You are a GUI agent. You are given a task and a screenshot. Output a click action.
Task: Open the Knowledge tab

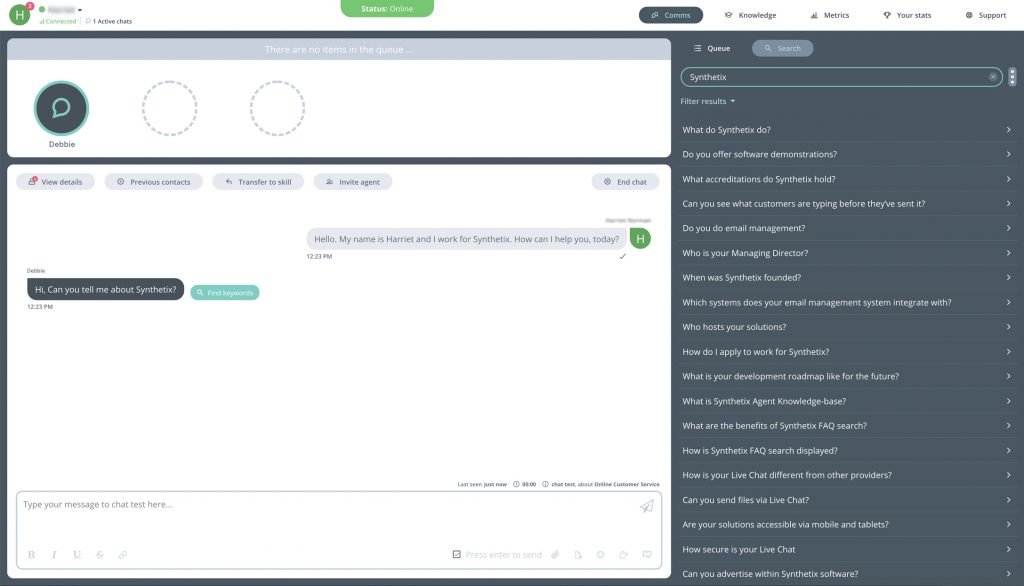[750, 15]
